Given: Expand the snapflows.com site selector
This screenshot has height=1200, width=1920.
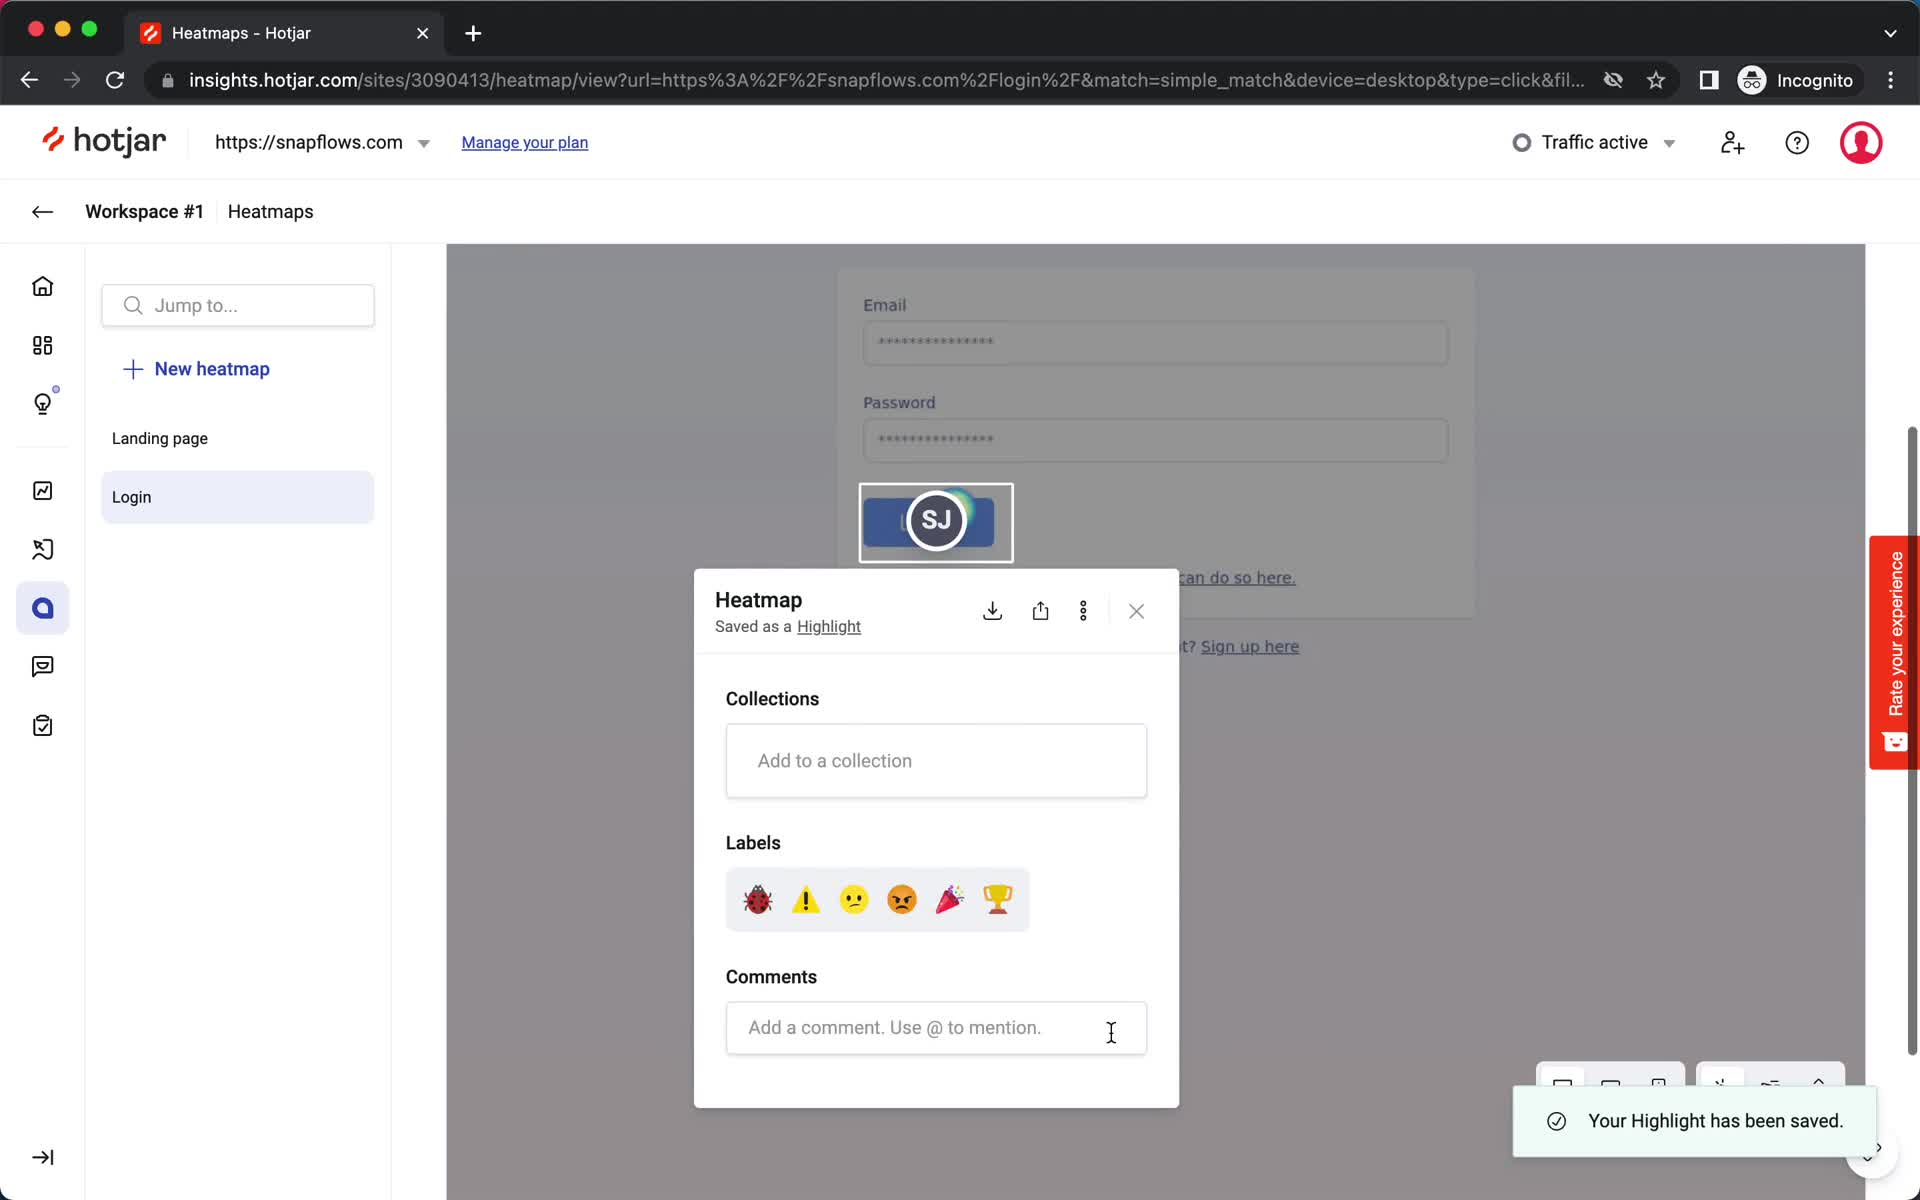Looking at the screenshot, I should tap(424, 142).
